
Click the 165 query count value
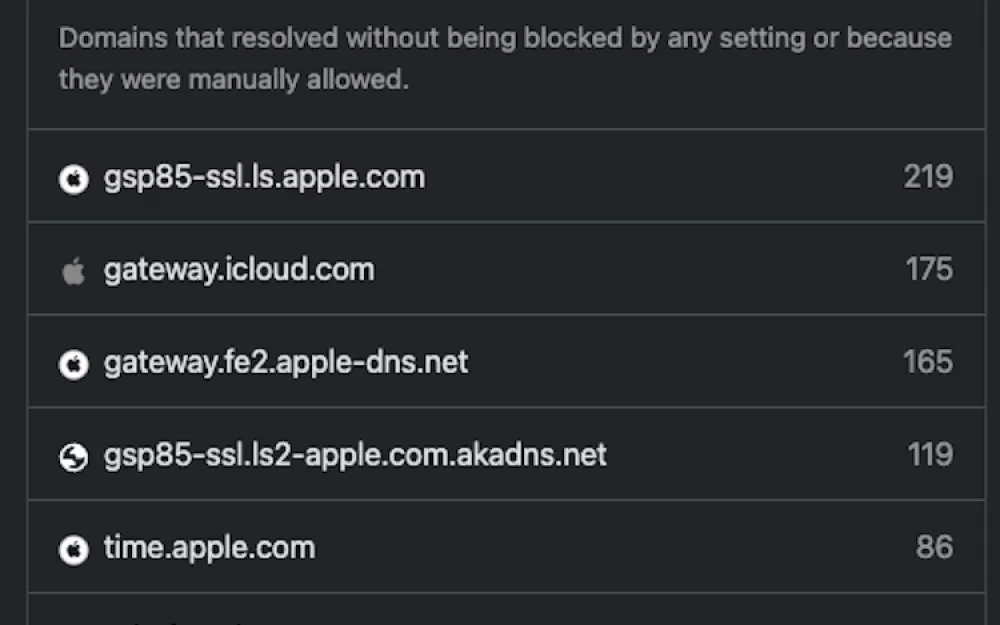928,362
